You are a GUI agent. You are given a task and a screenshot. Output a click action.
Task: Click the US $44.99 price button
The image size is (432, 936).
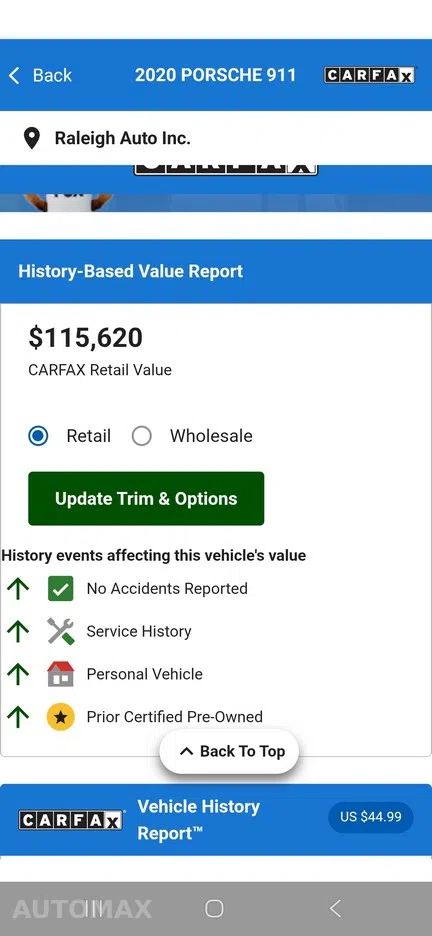pyautogui.click(x=371, y=817)
